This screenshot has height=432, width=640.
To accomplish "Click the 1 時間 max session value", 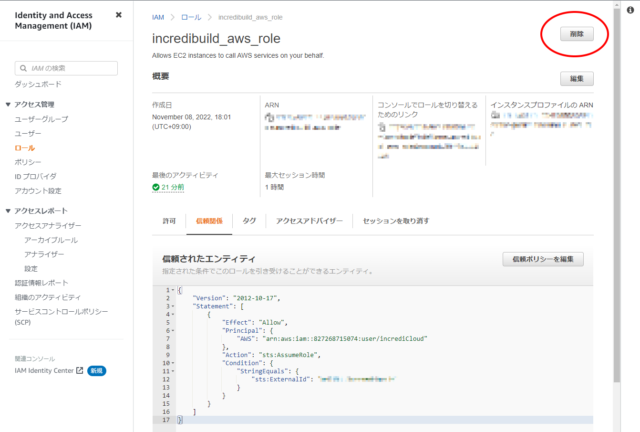I will point(274,187).
